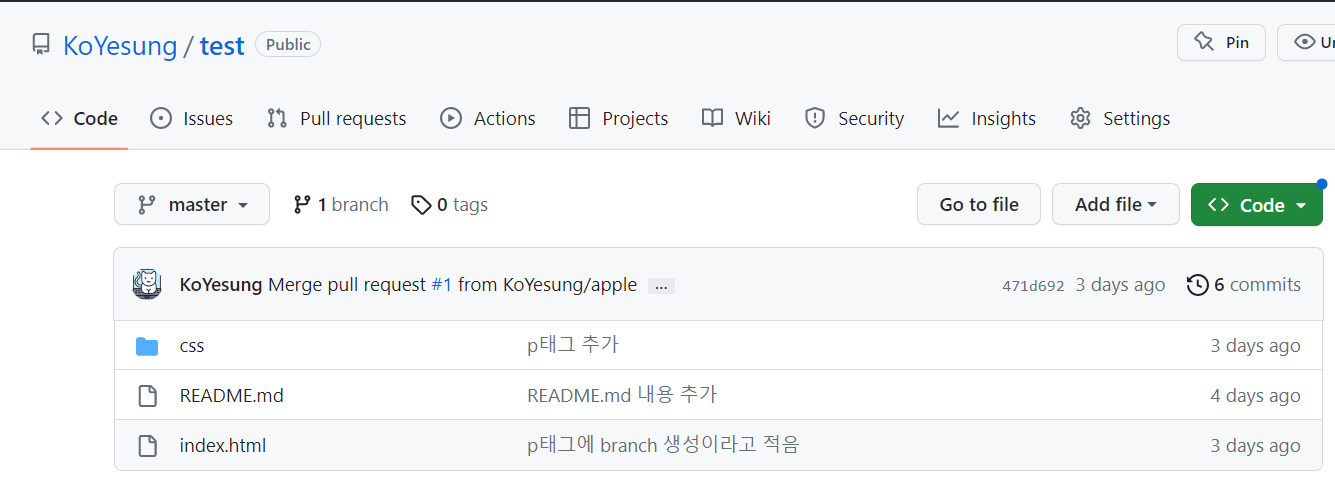Click the eye icon in watch button

[x=1304, y=42]
